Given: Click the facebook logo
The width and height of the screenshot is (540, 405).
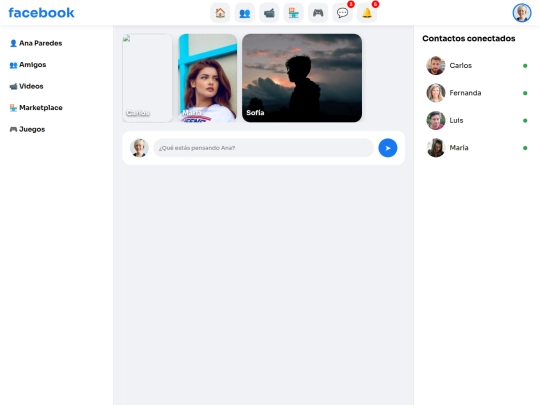Looking at the screenshot, I should 41,13.
